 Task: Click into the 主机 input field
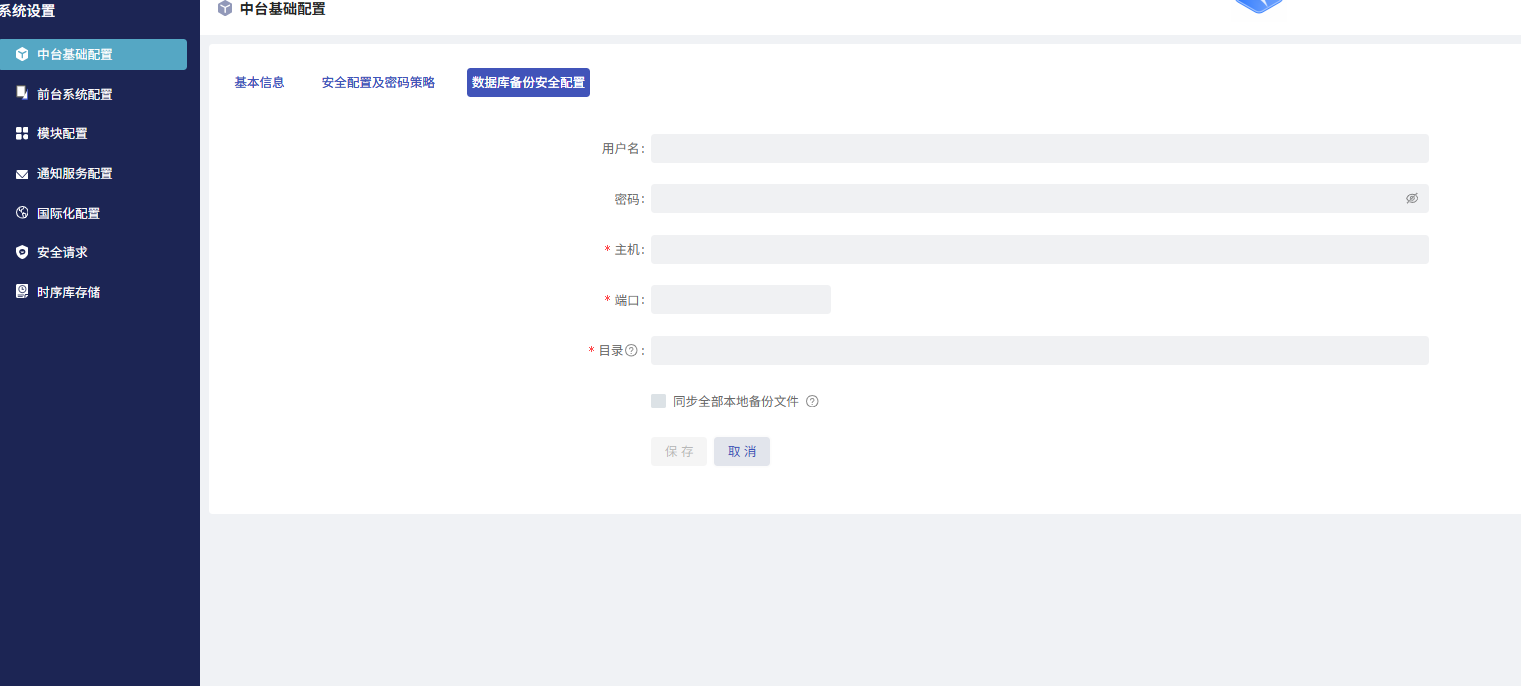pyautogui.click(x=1039, y=250)
